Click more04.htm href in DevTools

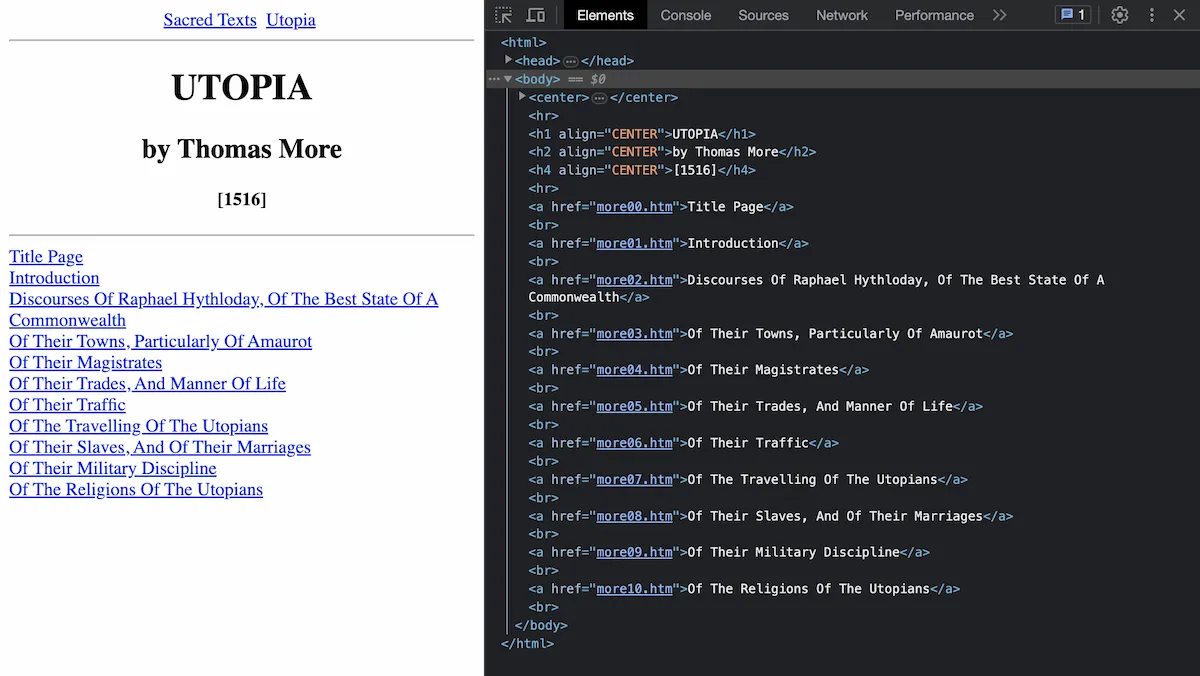point(634,370)
